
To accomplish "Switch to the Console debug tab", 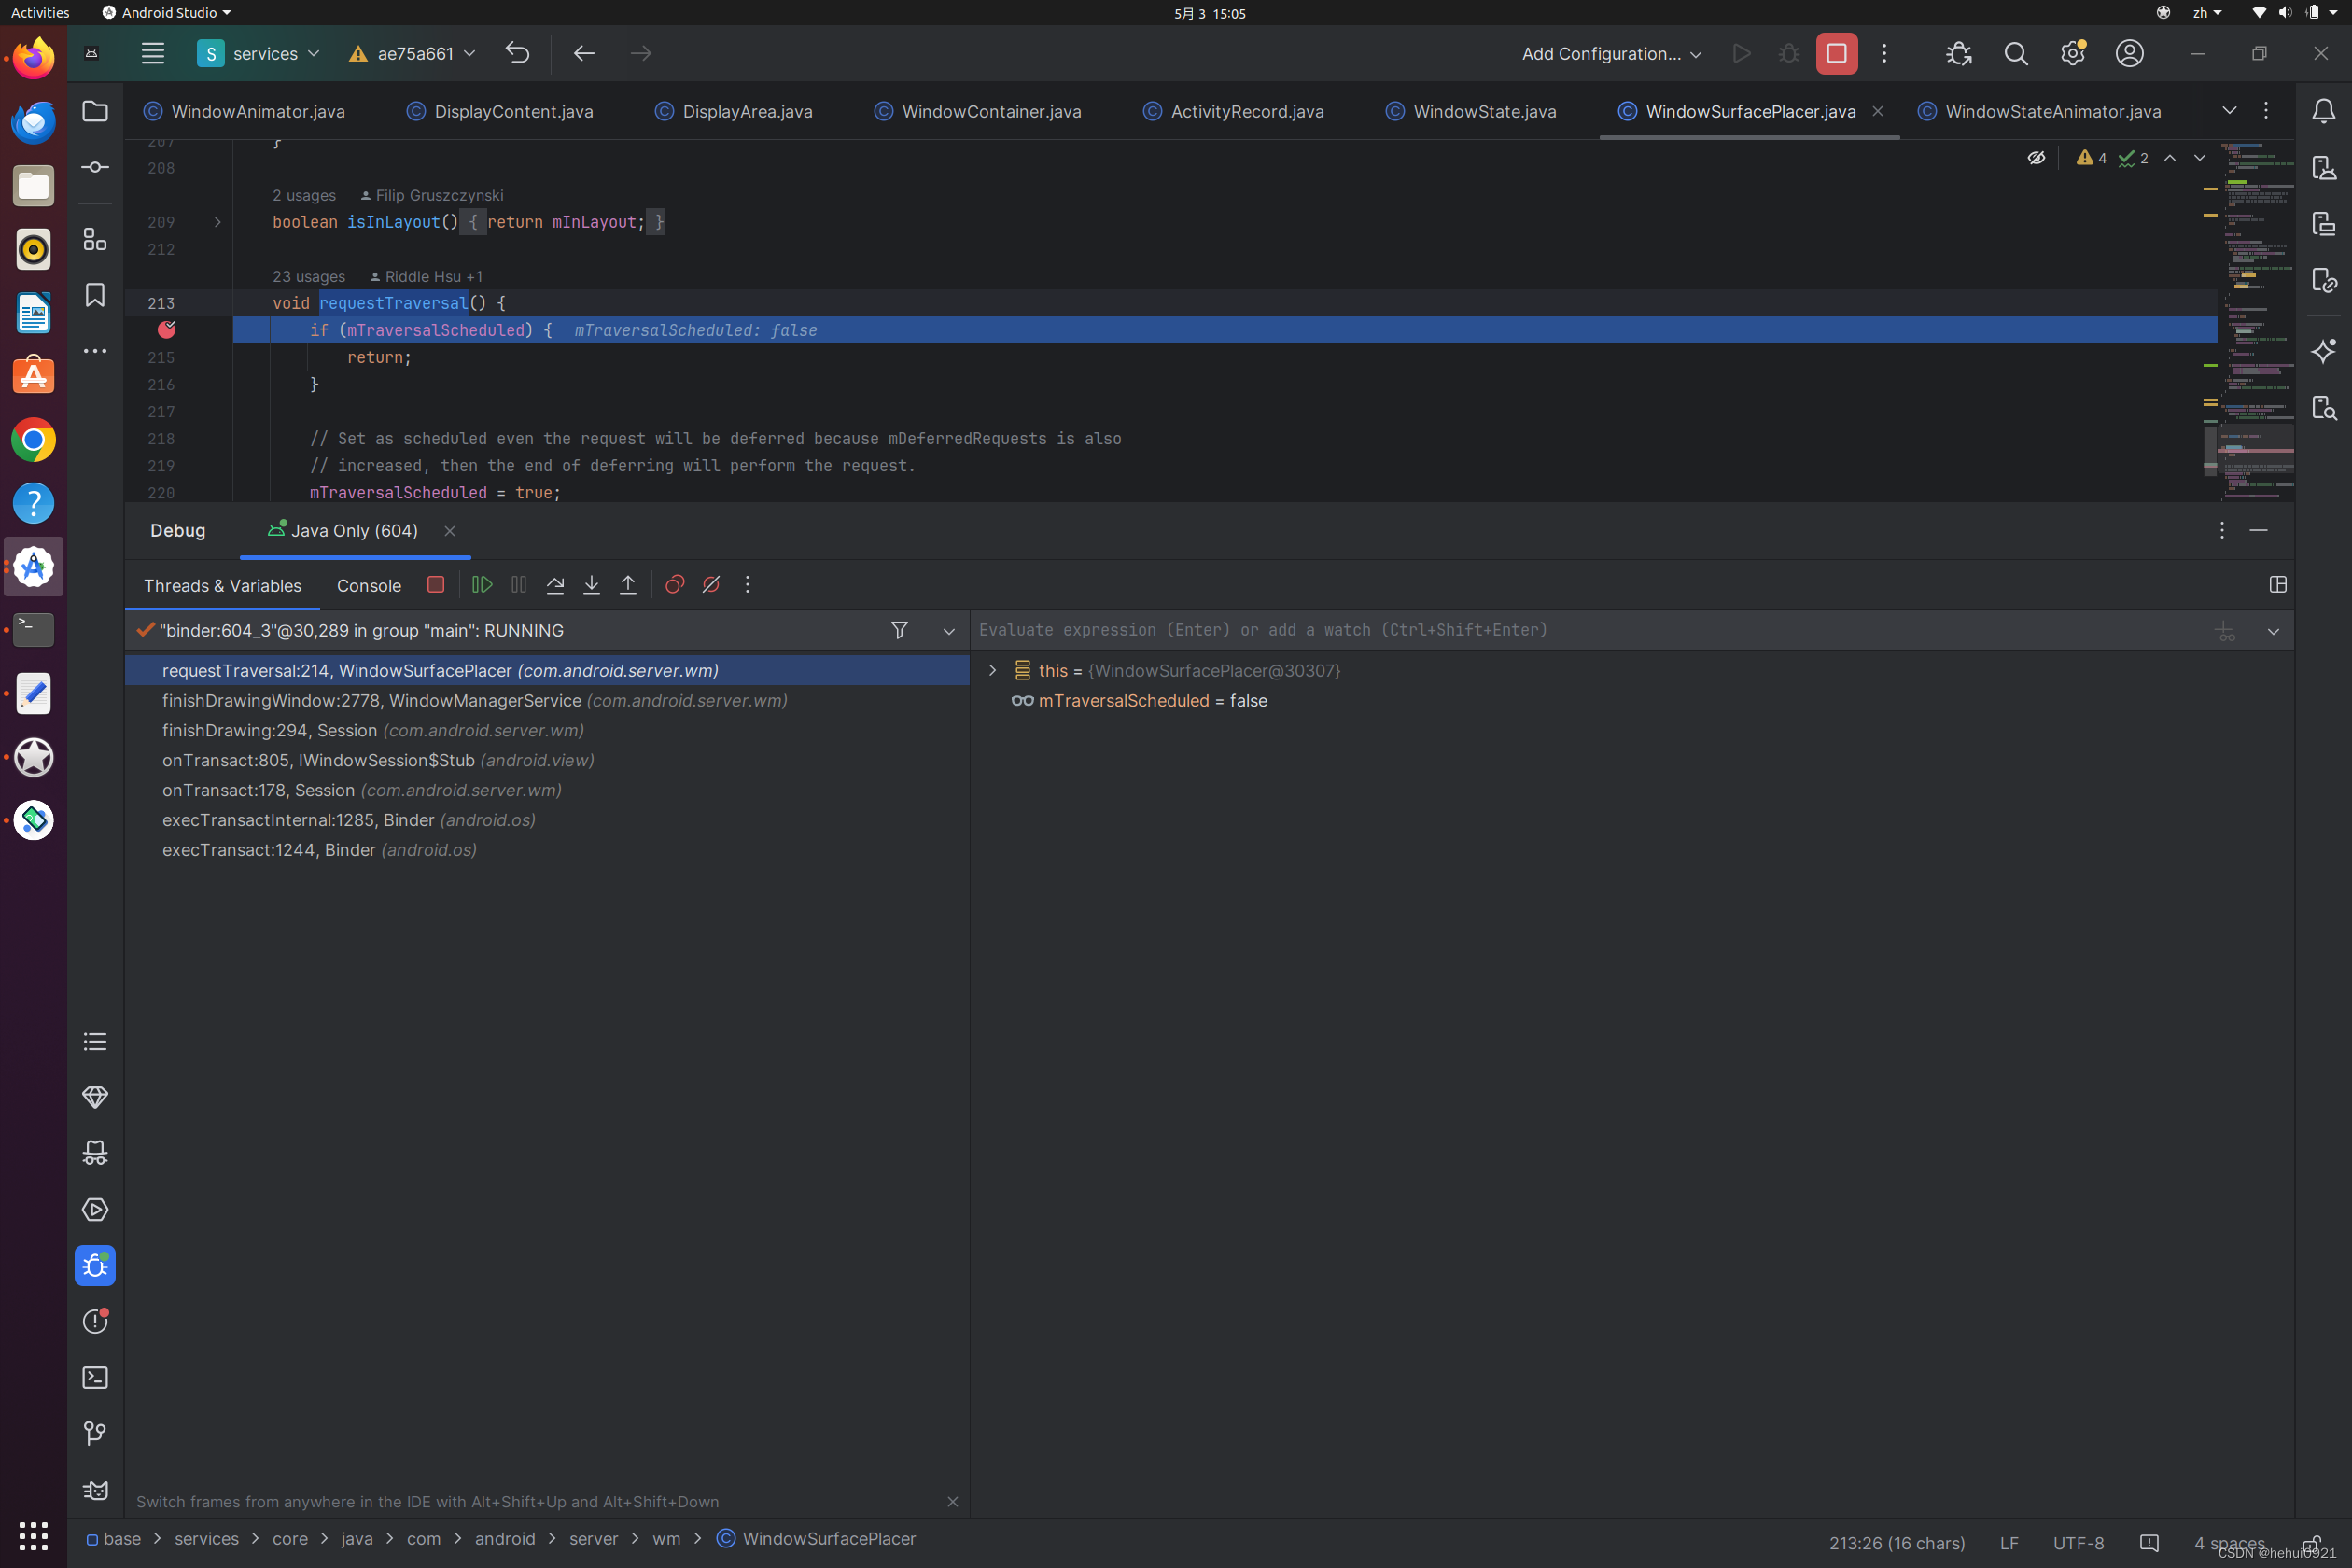I will pyautogui.click(x=368, y=586).
